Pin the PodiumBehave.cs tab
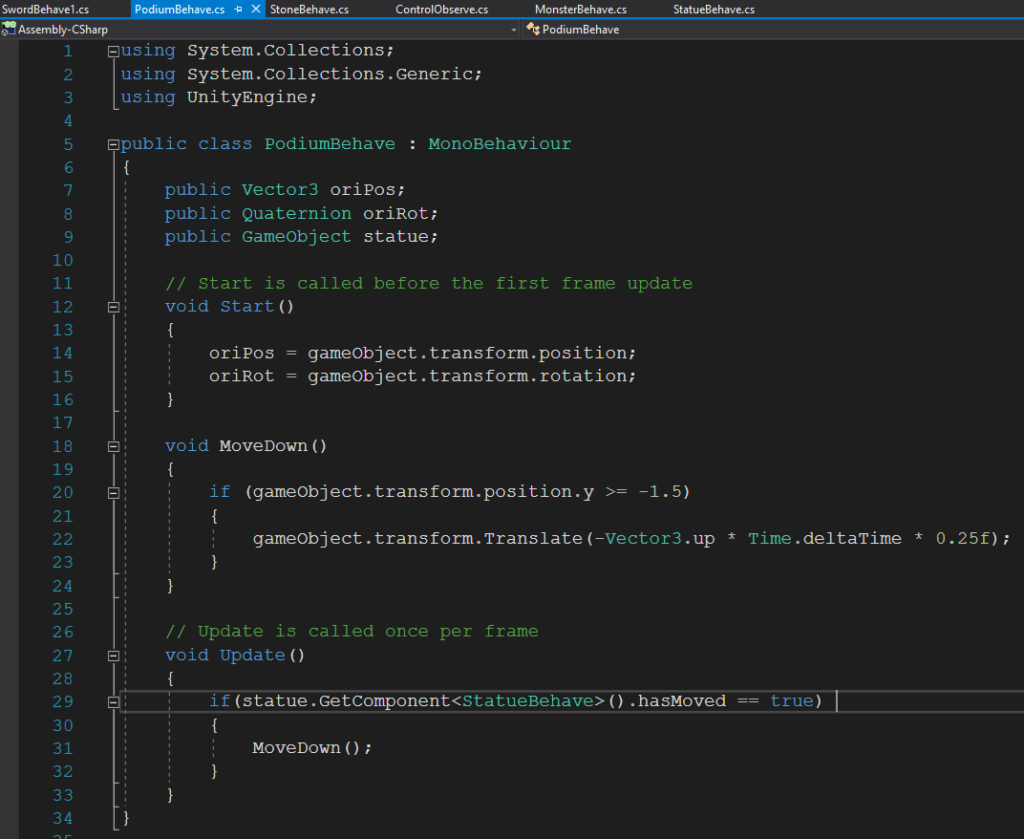This screenshot has width=1024, height=839. (x=238, y=9)
